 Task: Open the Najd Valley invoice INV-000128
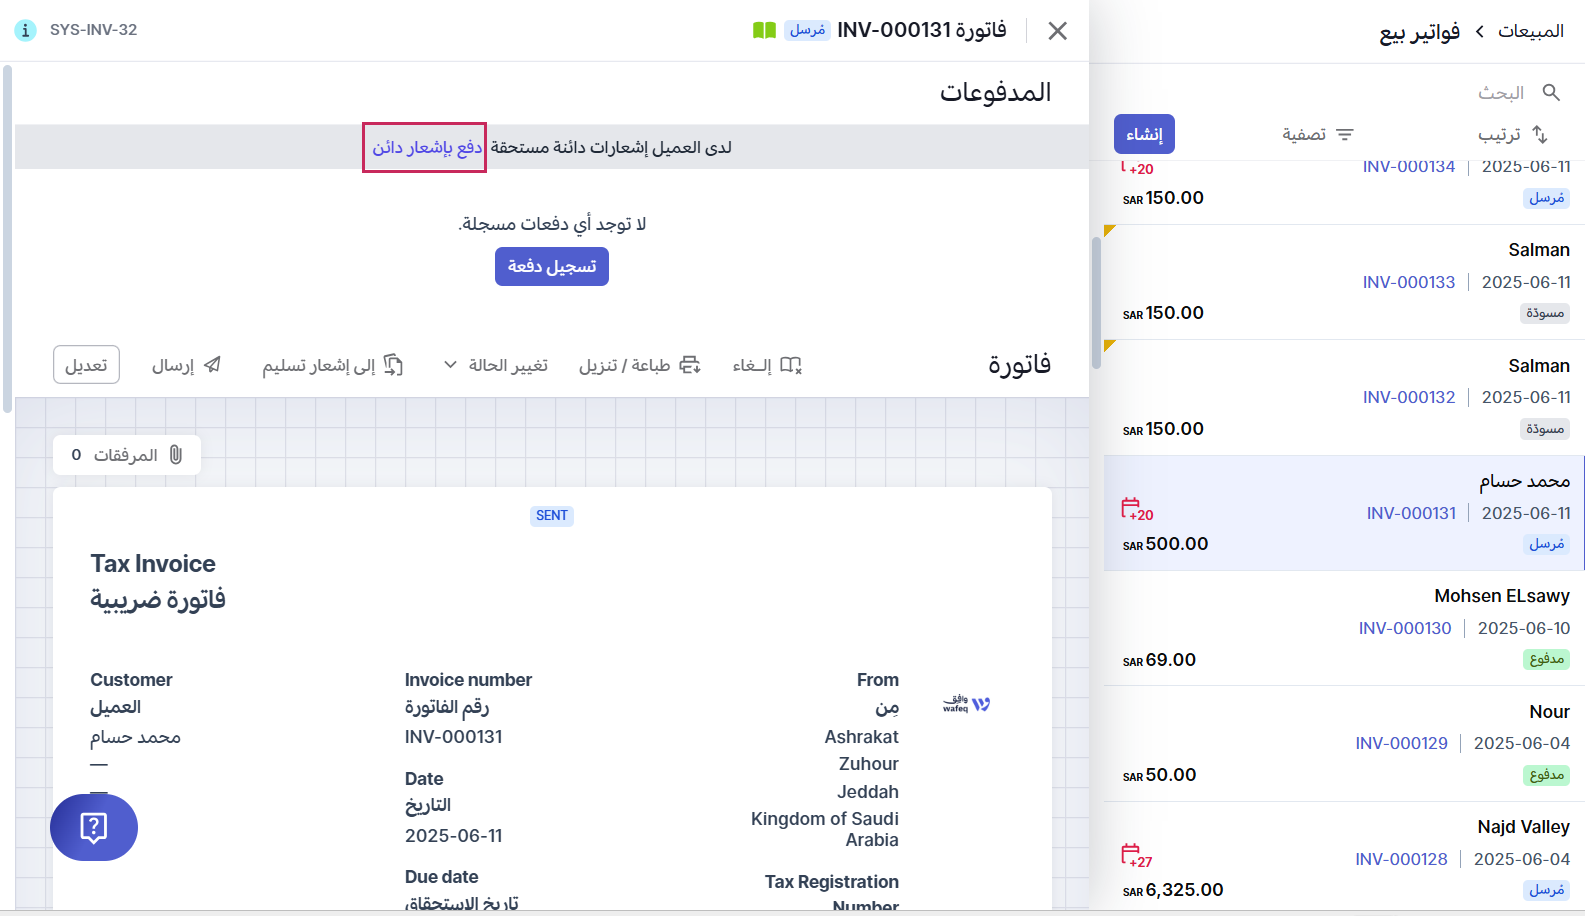tap(1344, 858)
